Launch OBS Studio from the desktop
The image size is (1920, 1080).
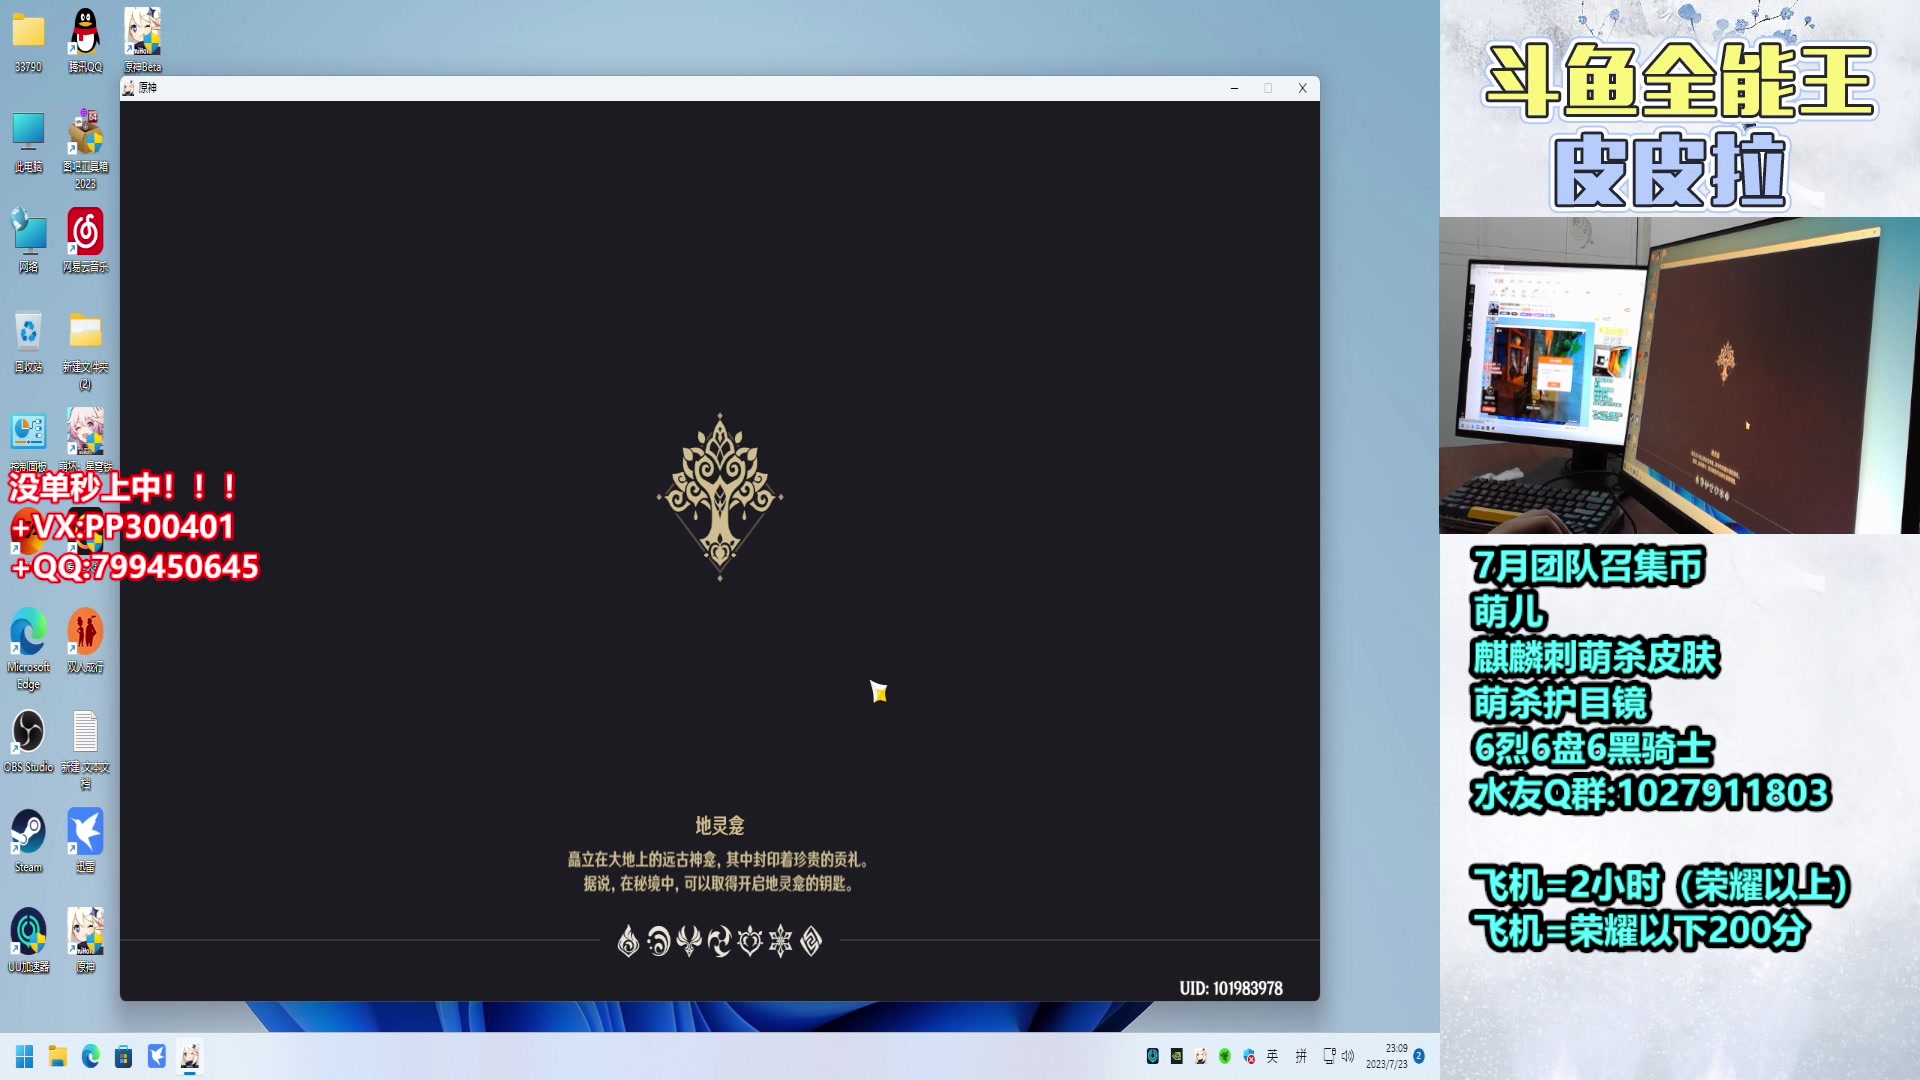click(x=27, y=735)
